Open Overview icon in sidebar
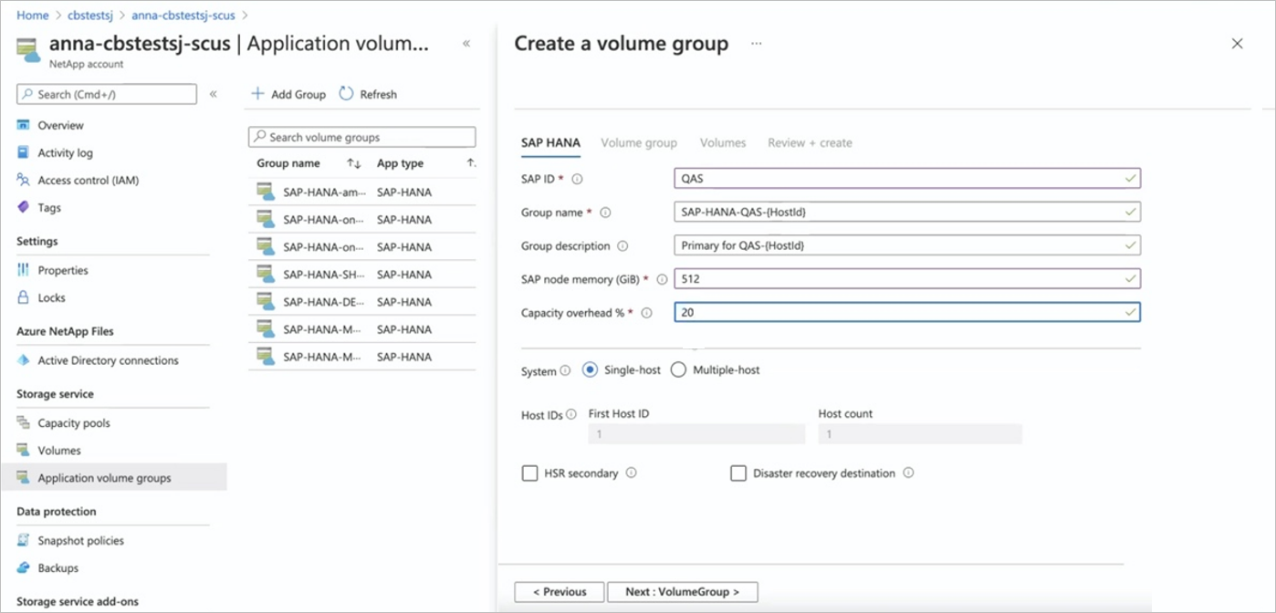Viewport: 1276px width, 613px height. (x=24, y=125)
